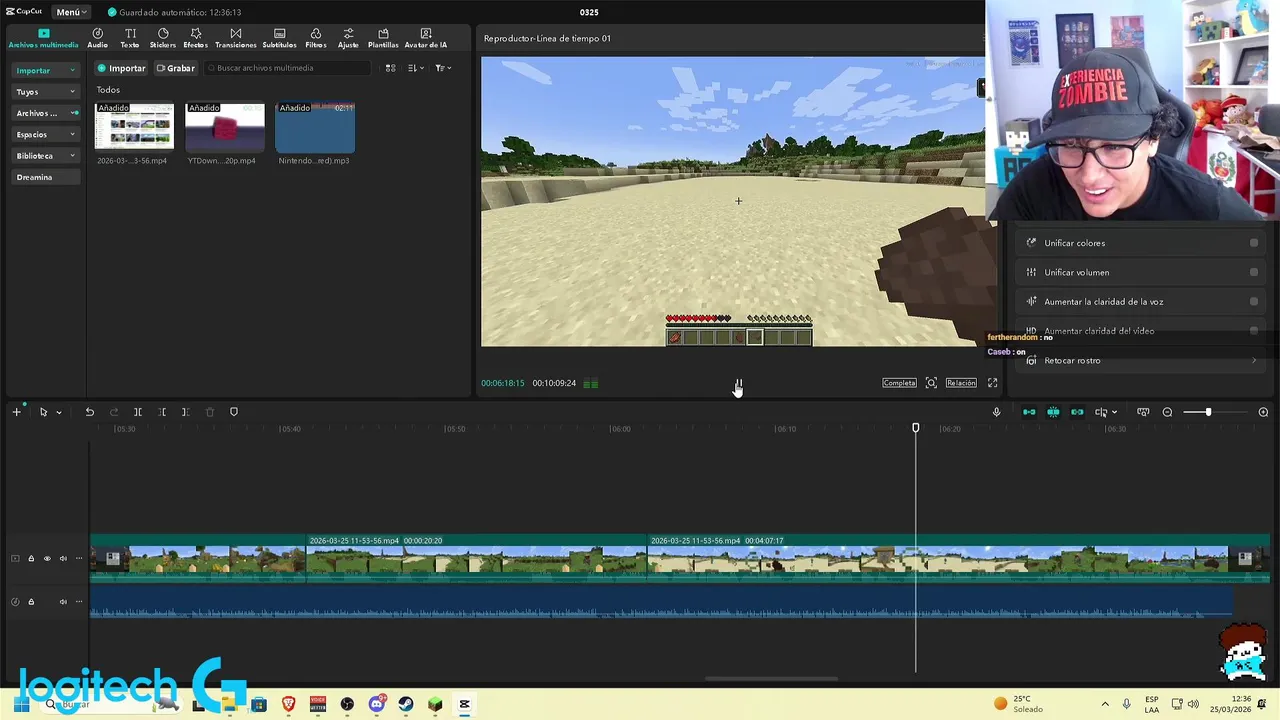1280x720 pixels.
Task: Click the fullscreen icon in the player
Action: point(992,383)
